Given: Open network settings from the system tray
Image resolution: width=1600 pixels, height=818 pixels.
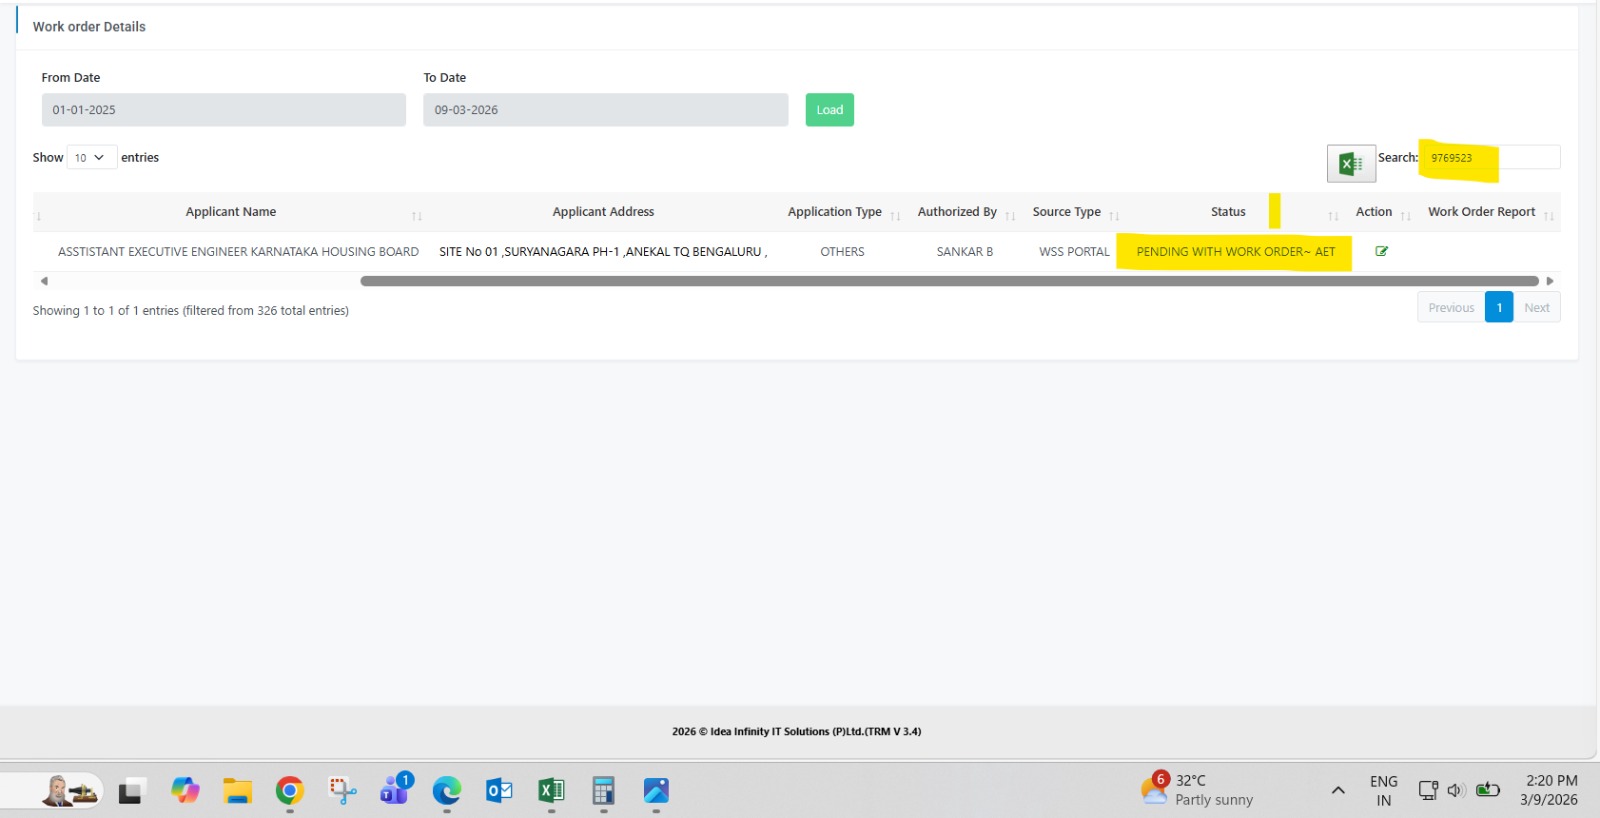Looking at the screenshot, I should tap(1428, 790).
